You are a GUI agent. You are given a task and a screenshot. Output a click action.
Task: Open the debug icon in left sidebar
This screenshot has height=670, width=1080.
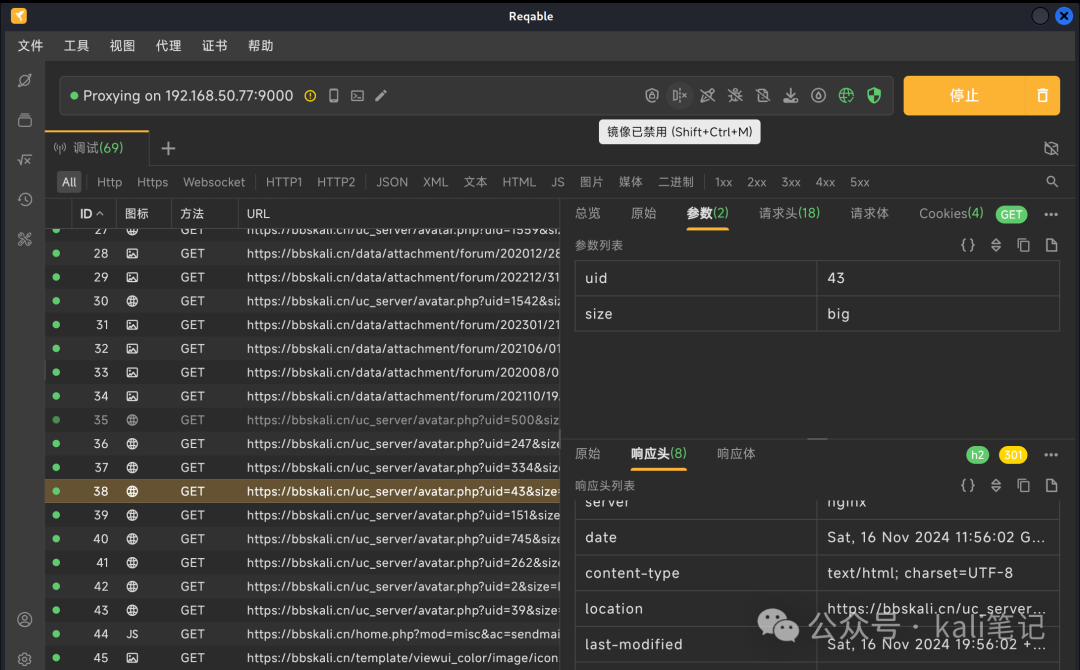pos(25,81)
